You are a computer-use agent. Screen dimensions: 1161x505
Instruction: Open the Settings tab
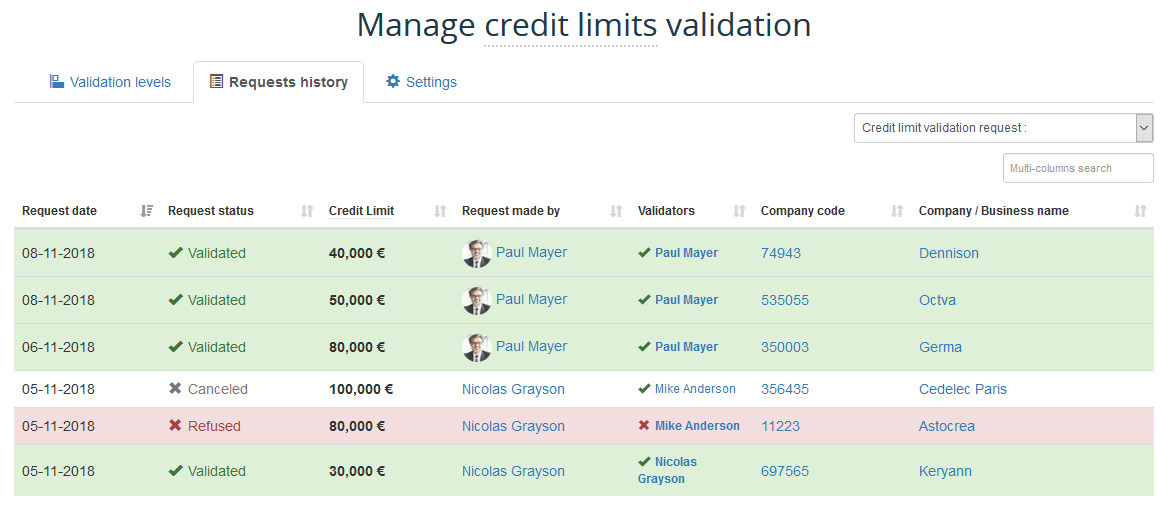[421, 82]
